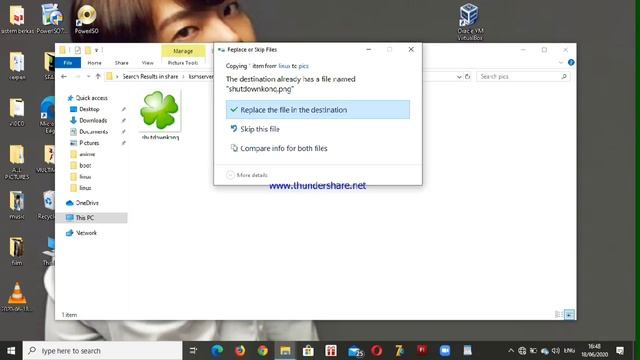Open Task View on the taskbar

point(193,351)
